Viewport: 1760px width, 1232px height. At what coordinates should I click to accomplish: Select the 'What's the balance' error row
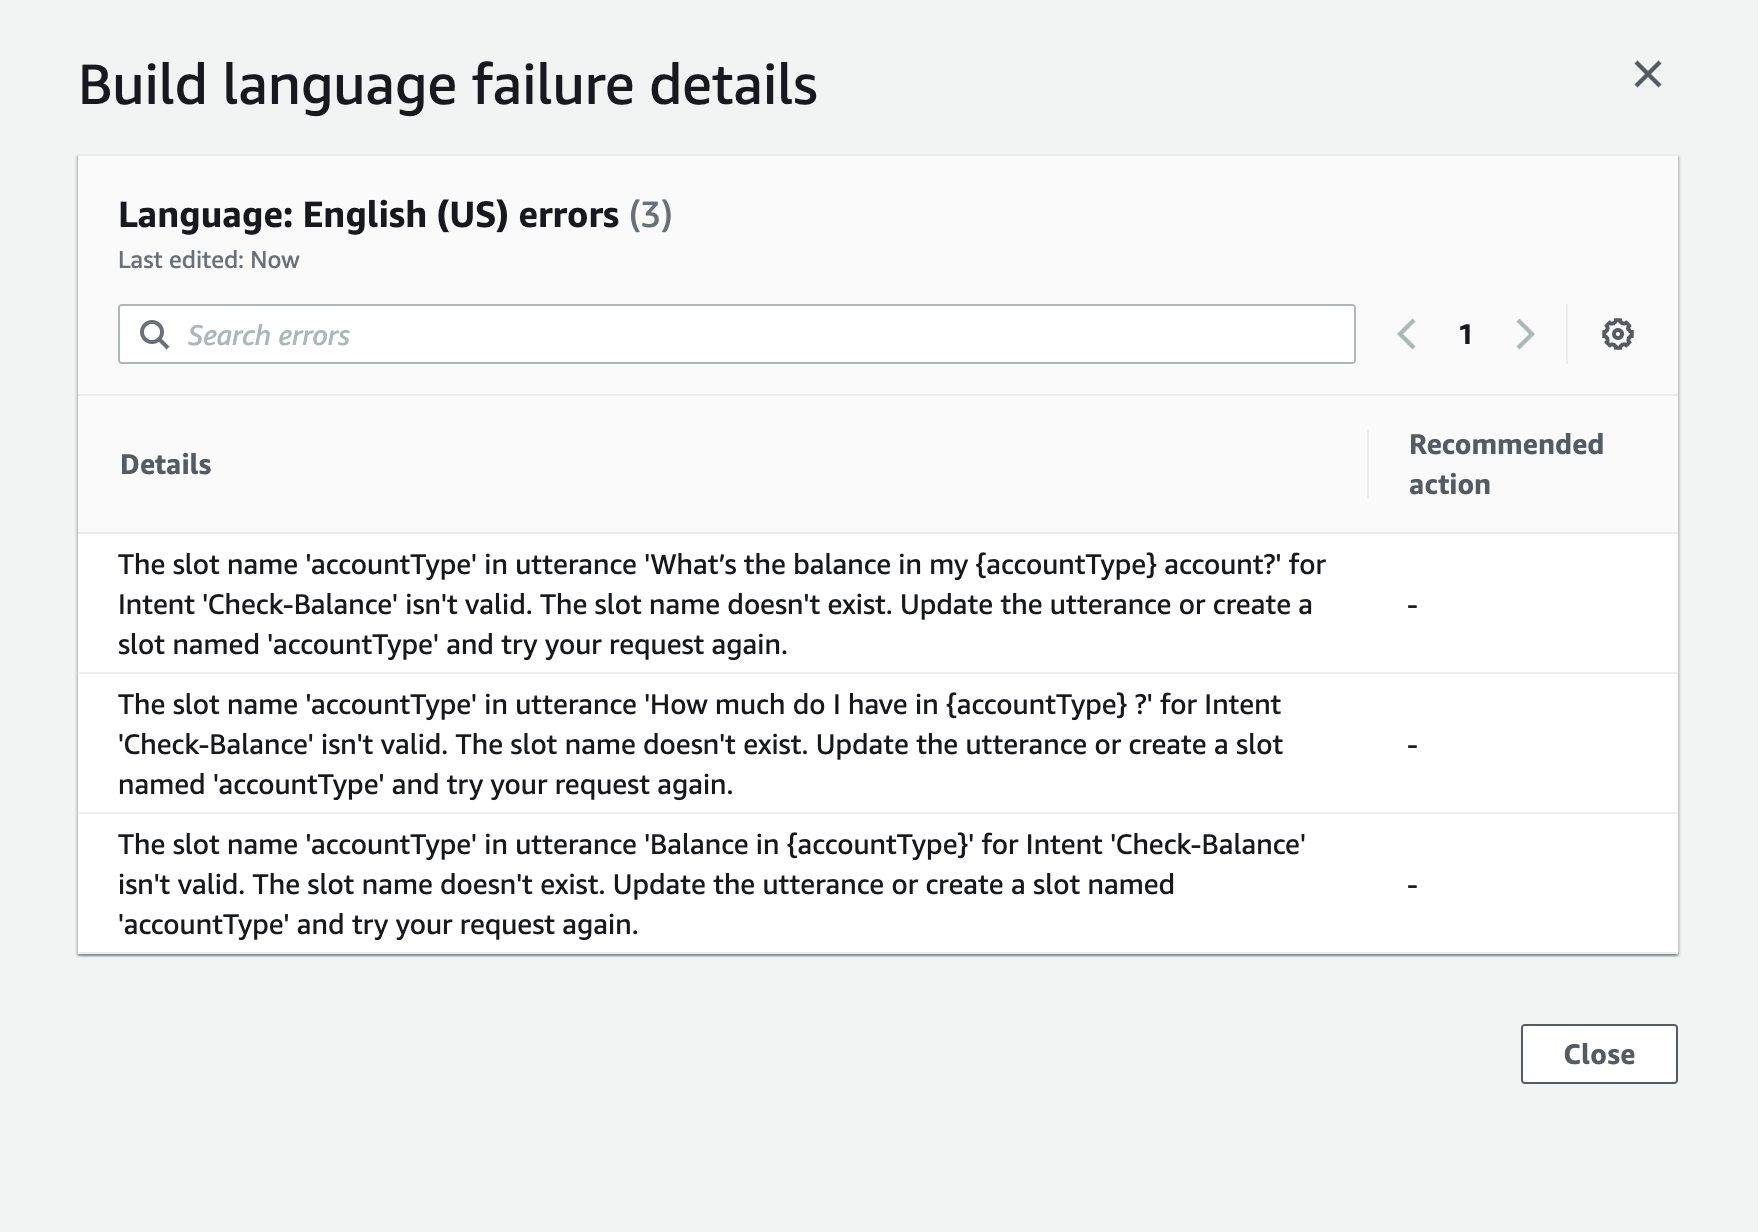click(x=720, y=604)
